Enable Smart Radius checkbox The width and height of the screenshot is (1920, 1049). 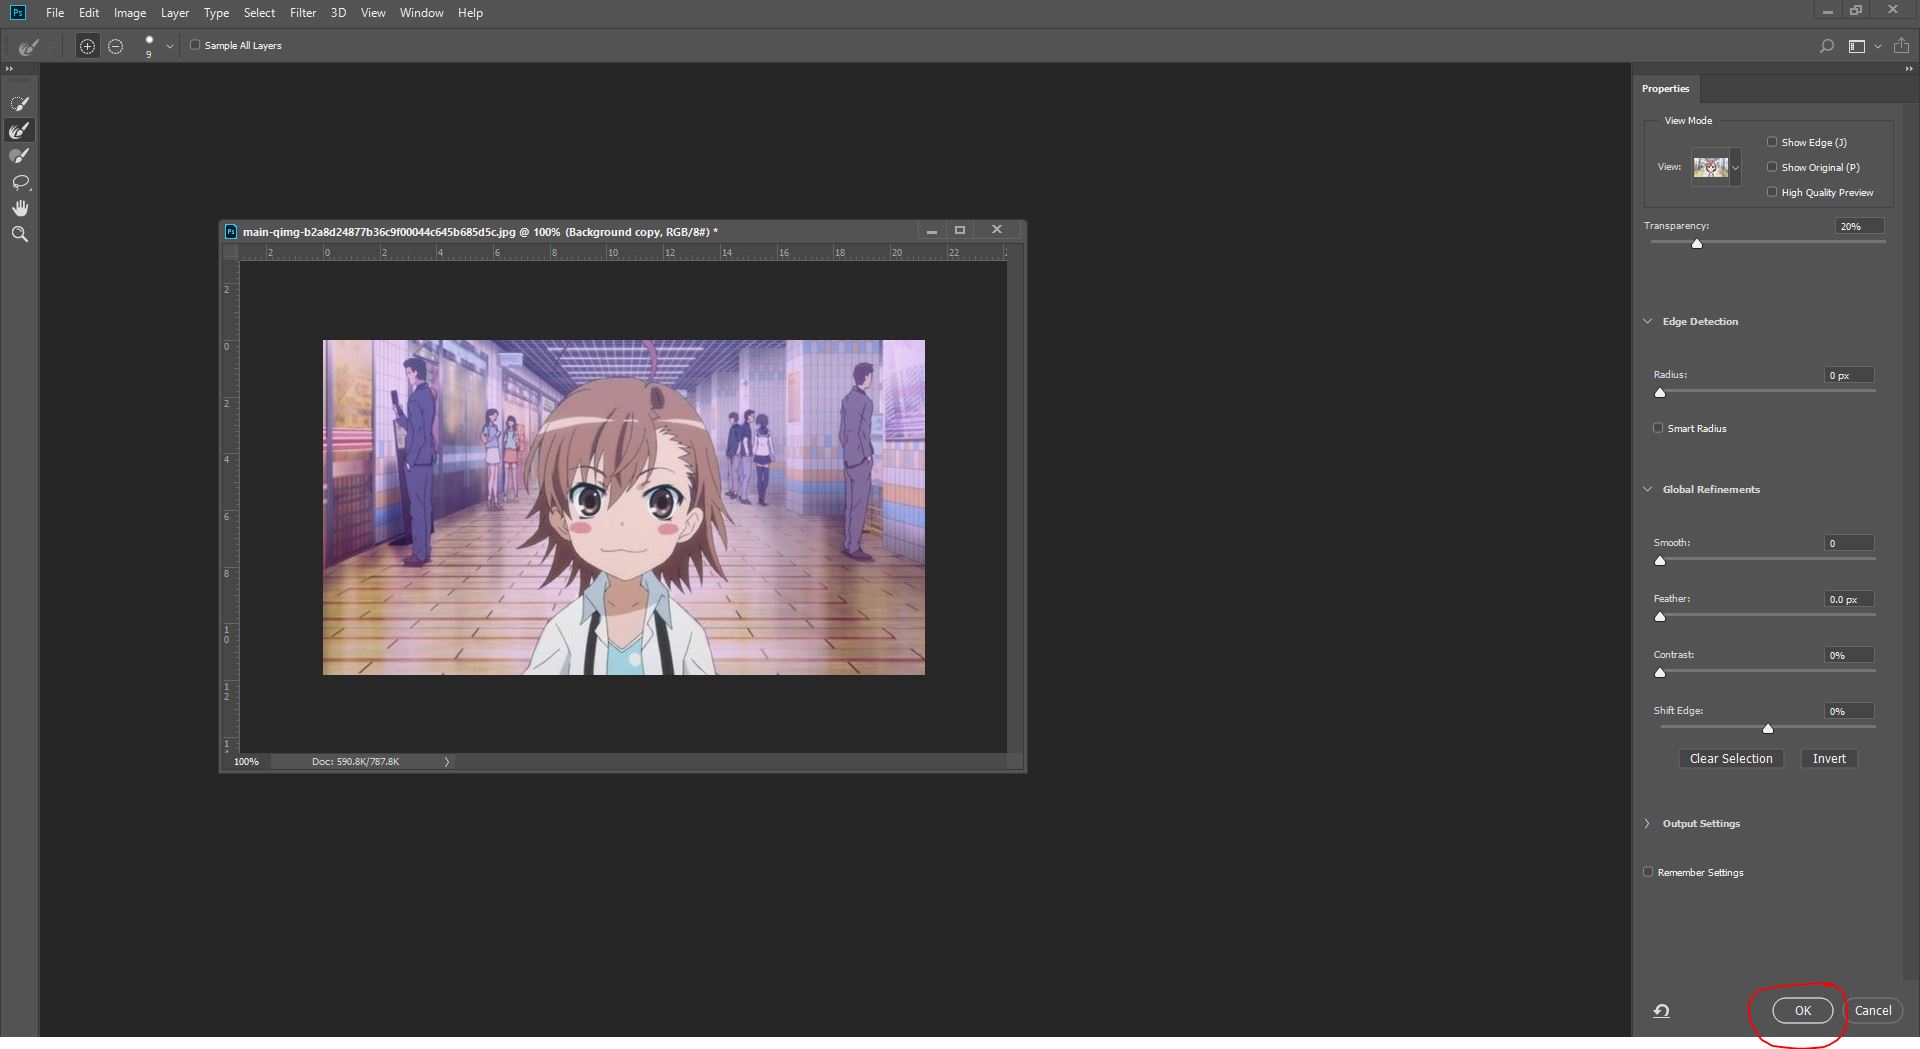[1658, 428]
